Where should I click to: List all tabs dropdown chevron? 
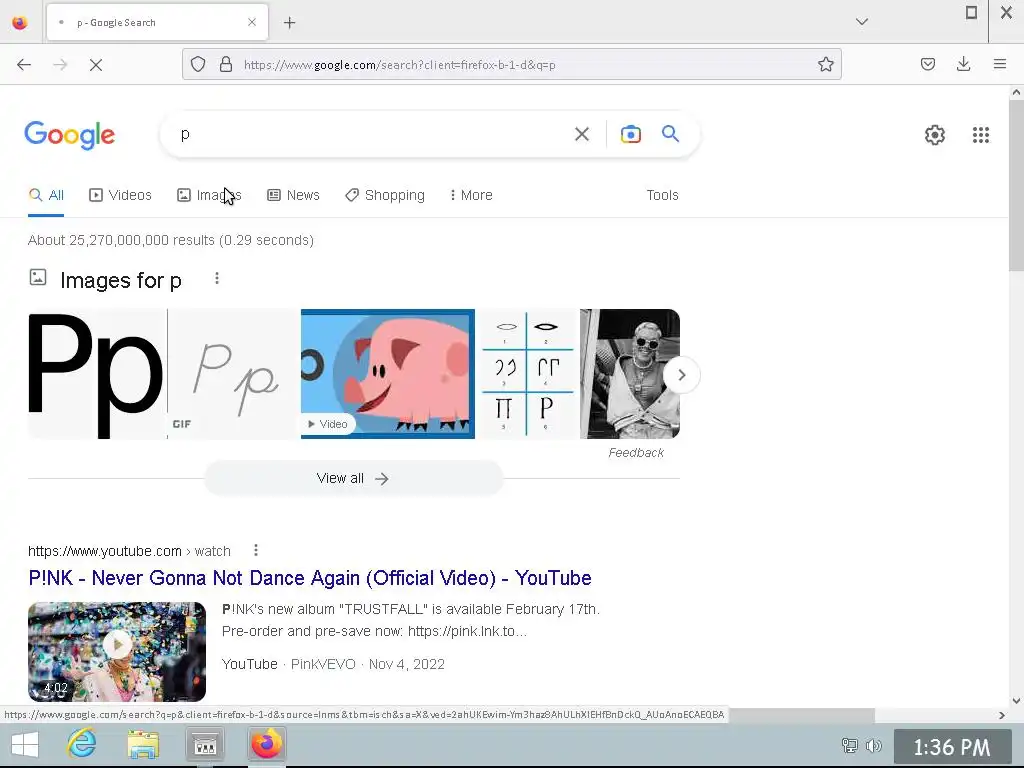click(x=861, y=22)
